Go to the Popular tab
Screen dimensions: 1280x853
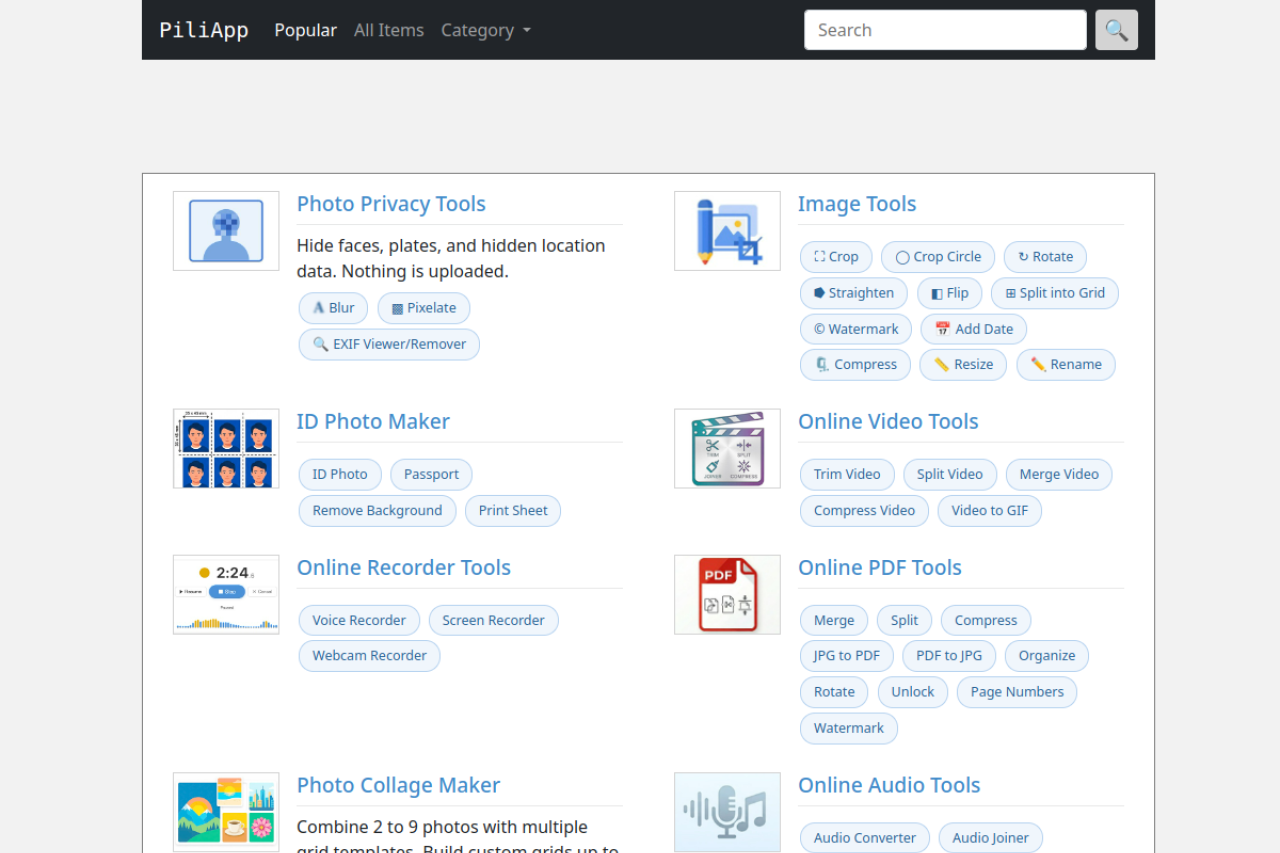[x=305, y=30]
